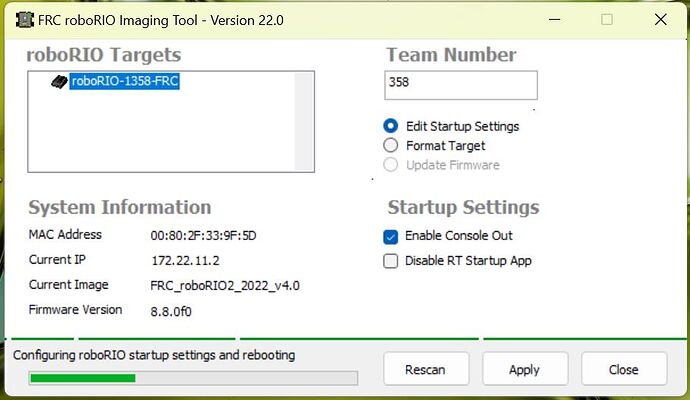Click Current IP value 172.22.11.2
Screen dimensions: 690x400
point(185,261)
